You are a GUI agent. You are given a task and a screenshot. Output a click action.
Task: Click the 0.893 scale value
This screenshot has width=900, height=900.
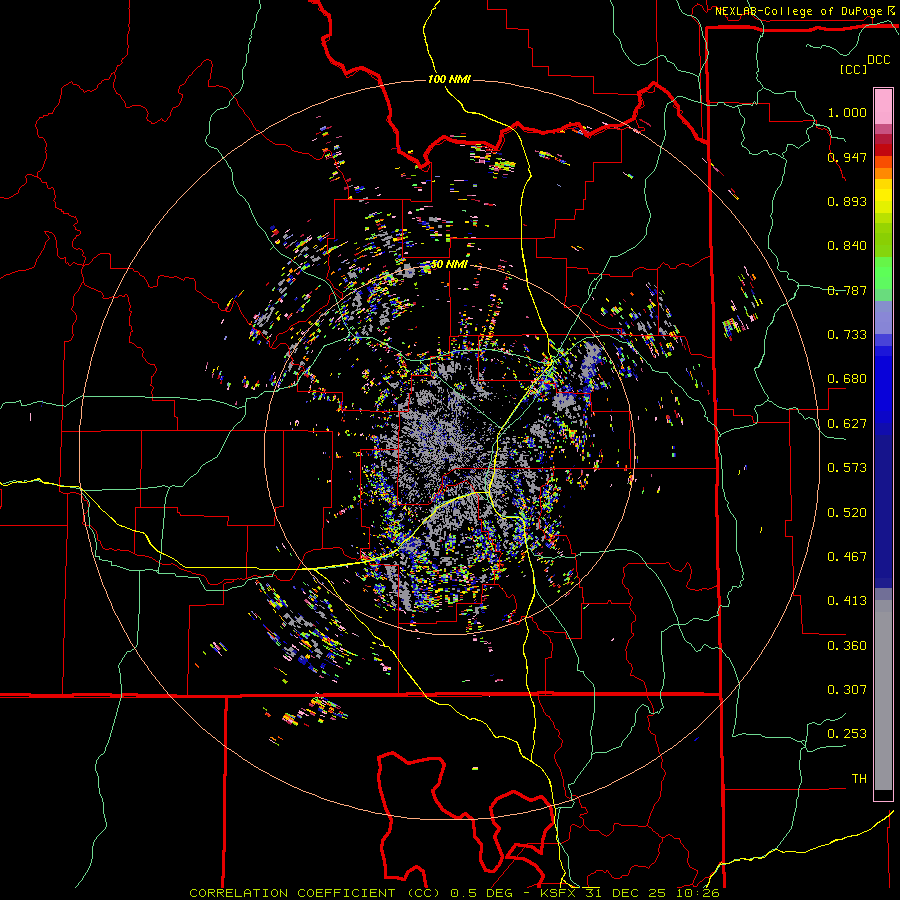[847, 201]
